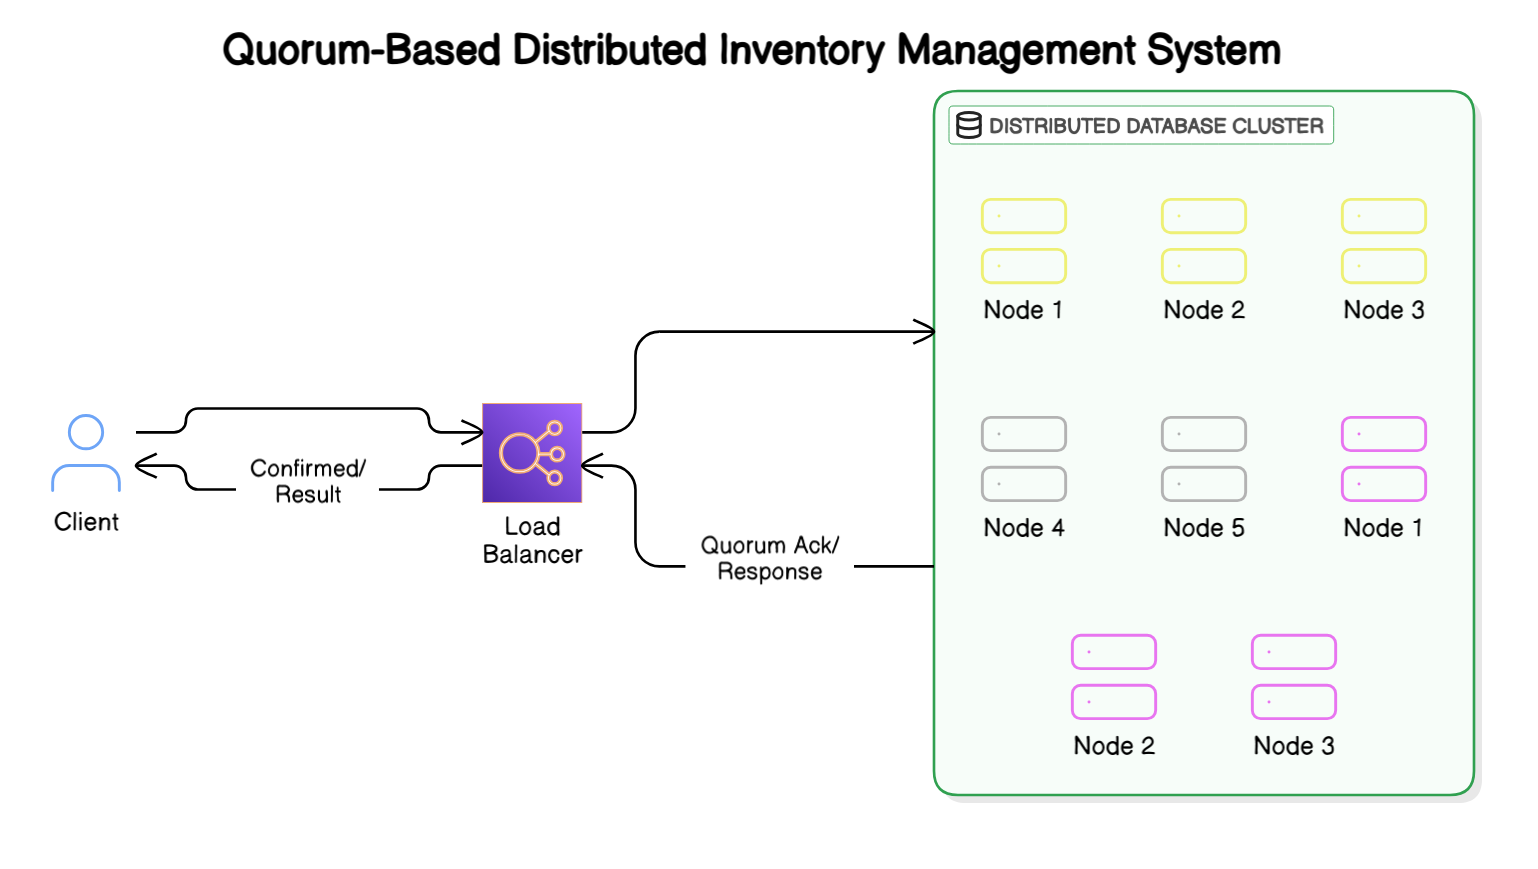Select the Confirmed/Result arrow label
The height and width of the screenshot is (869, 1538).
[308, 481]
